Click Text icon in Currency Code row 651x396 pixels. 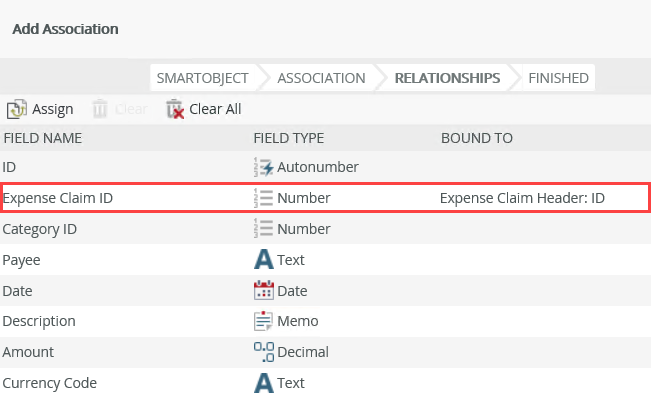coord(264,383)
